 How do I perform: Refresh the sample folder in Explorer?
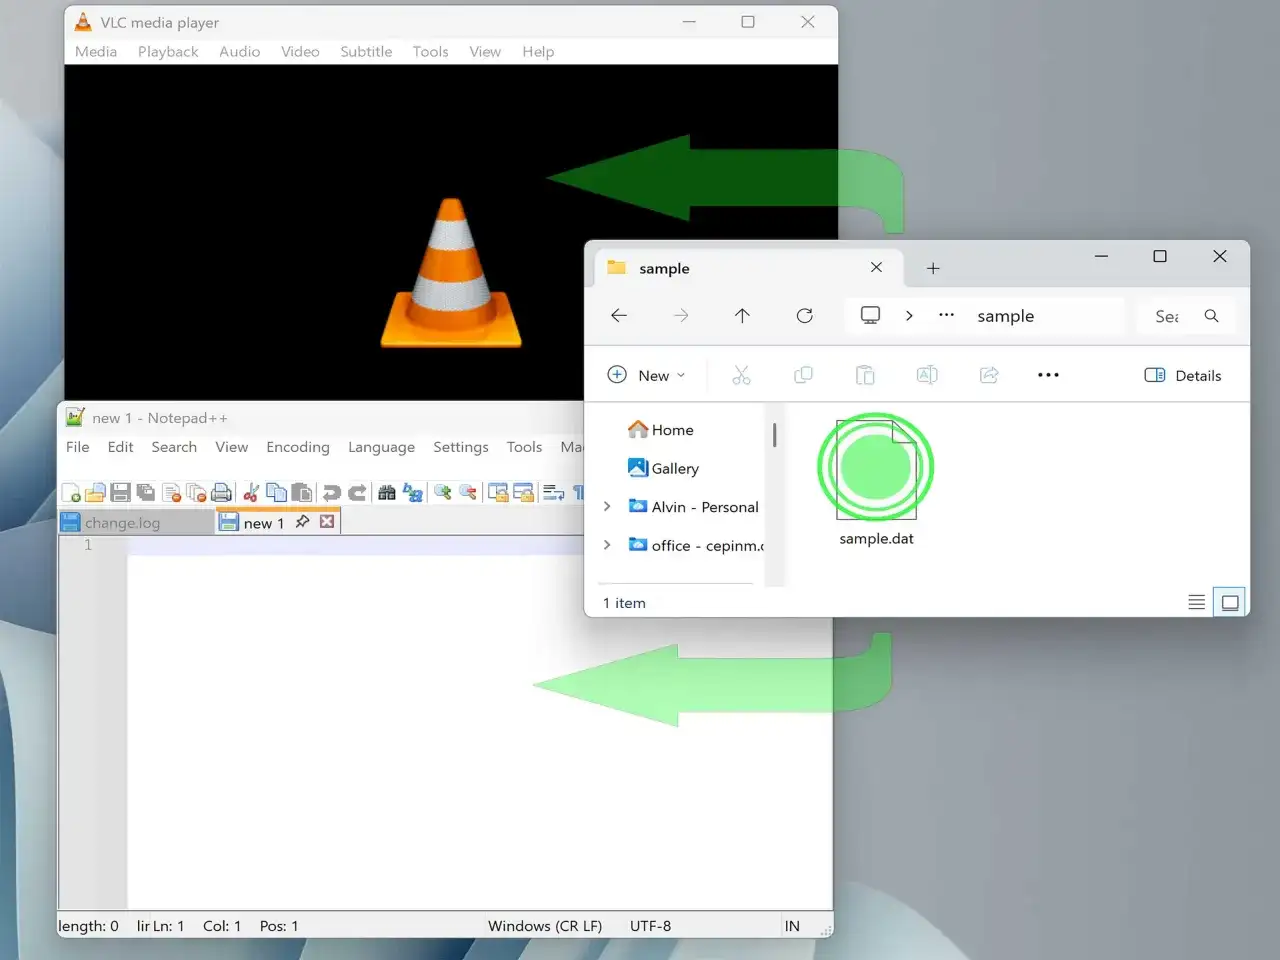point(804,316)
